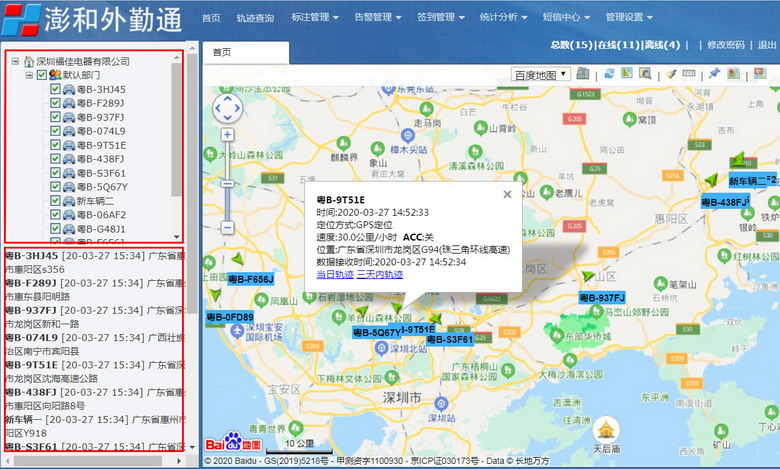Toggle checkbox for vehicle 粤B-06AF2
Viewport: 780px width, 469px height.
click(x=55, y=214)
